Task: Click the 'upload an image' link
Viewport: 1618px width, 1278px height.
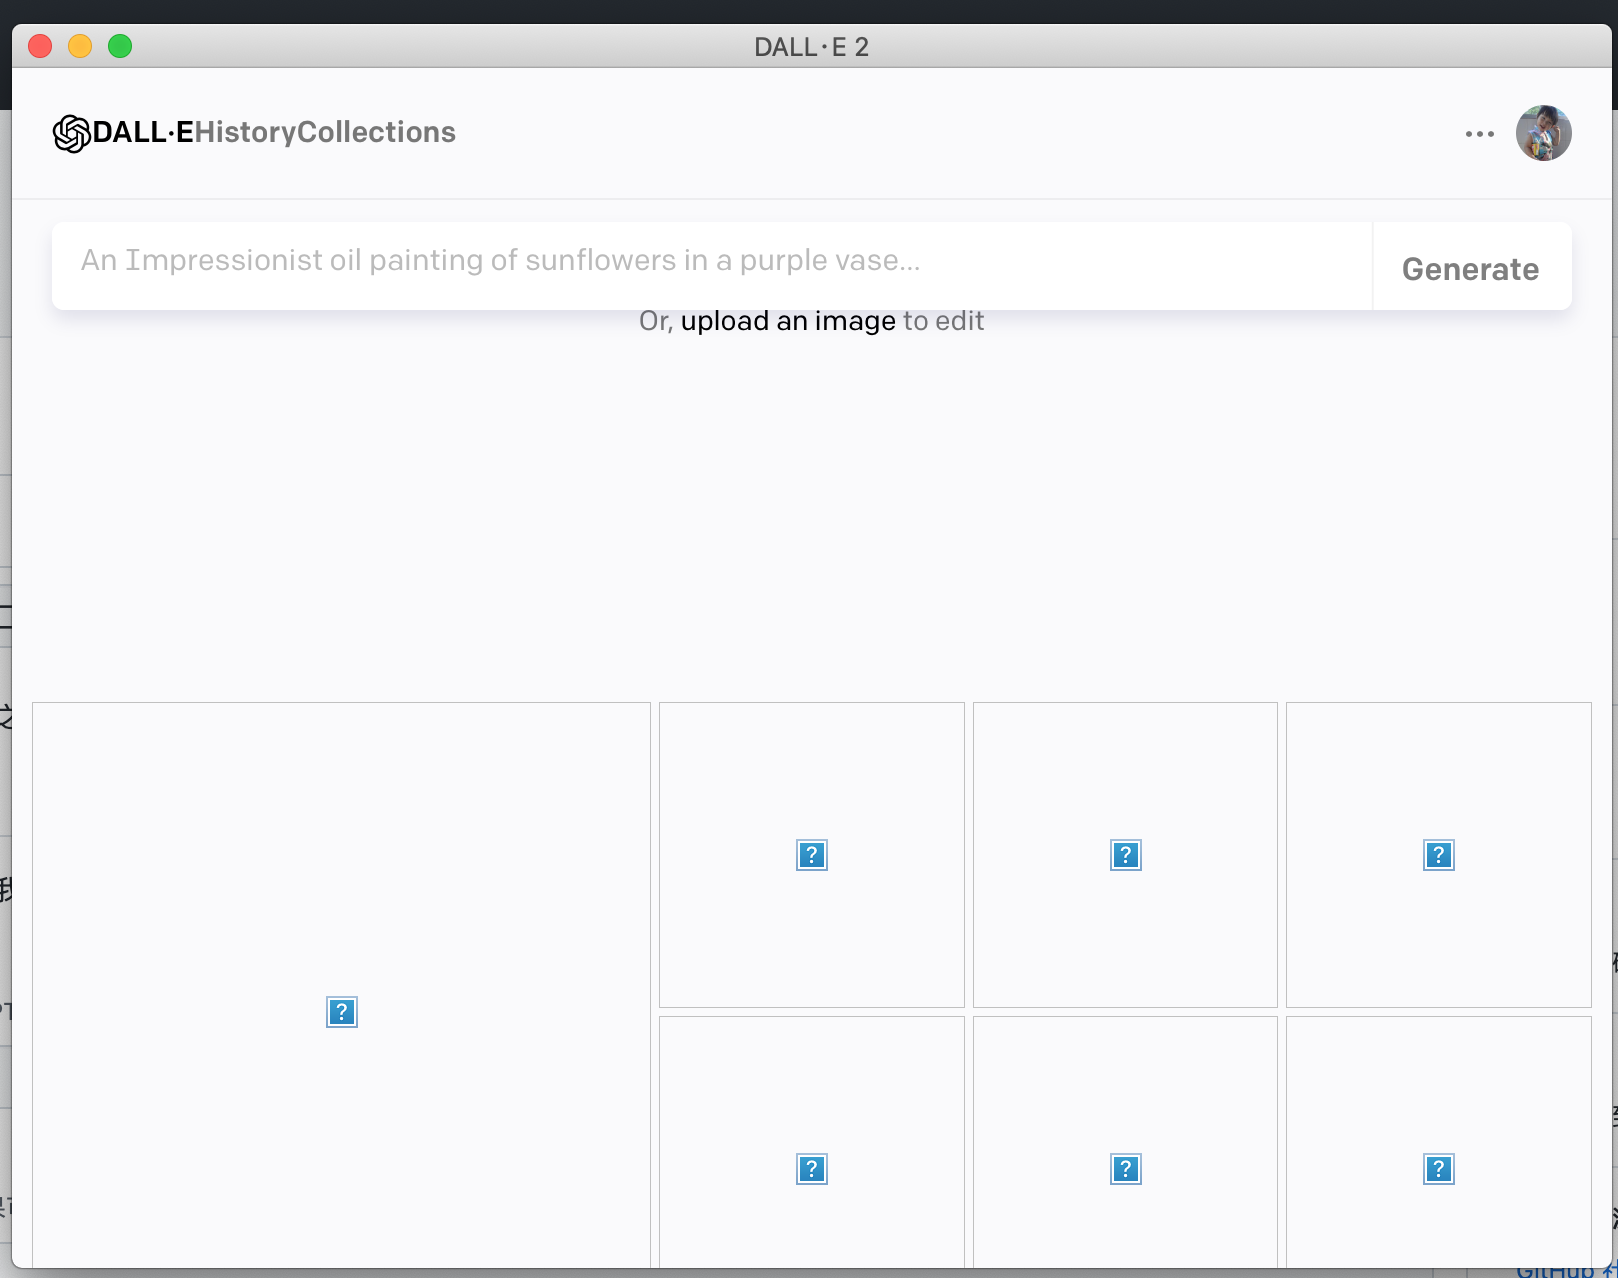Action: (x=788, y=321)
